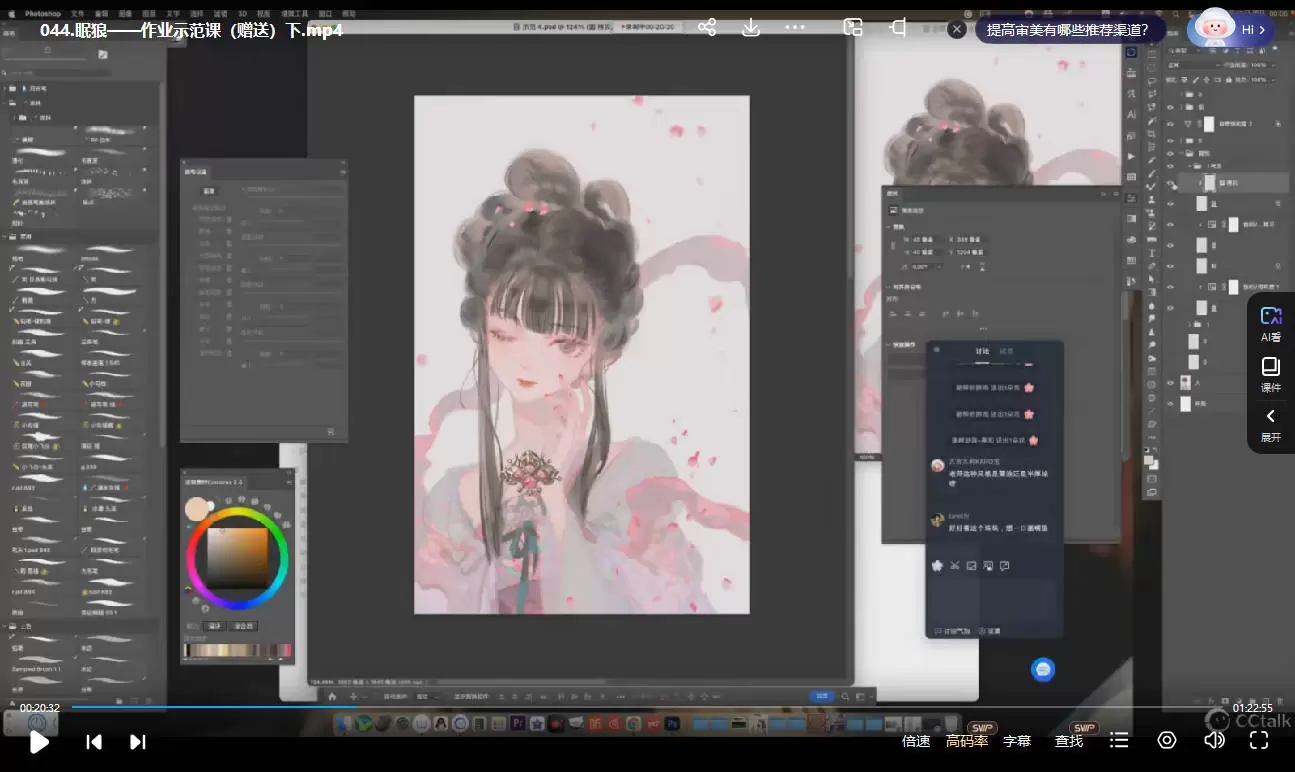1295x772 pixels.
Task: Open the 高码率 quality selector
Action: pos(967,741)
